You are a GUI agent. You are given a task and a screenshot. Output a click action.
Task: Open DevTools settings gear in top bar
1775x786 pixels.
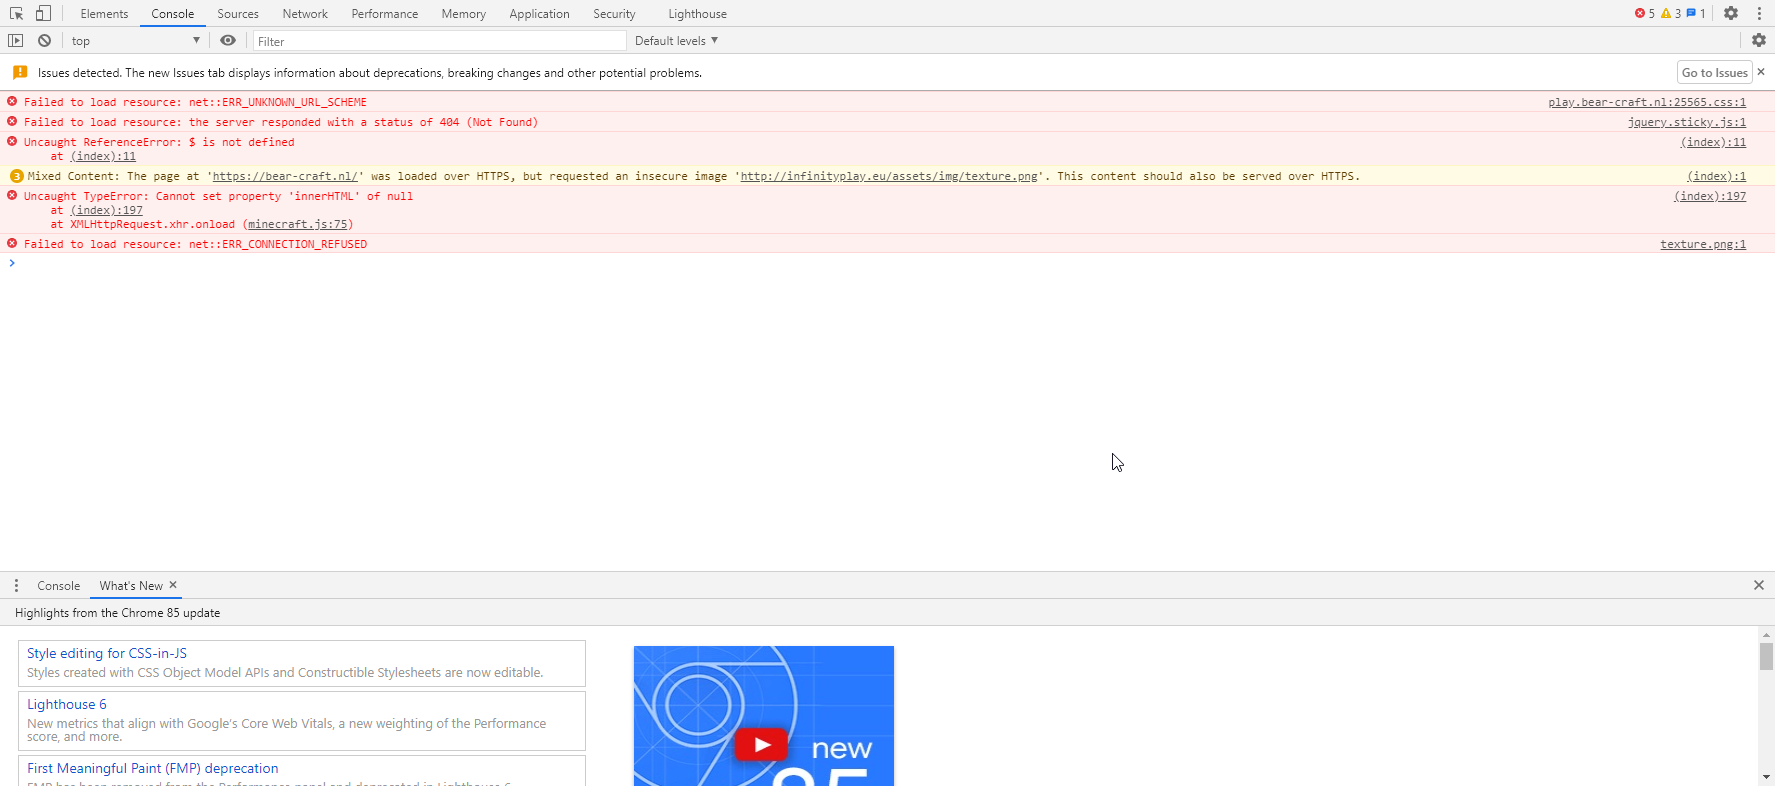[1731, 13]
